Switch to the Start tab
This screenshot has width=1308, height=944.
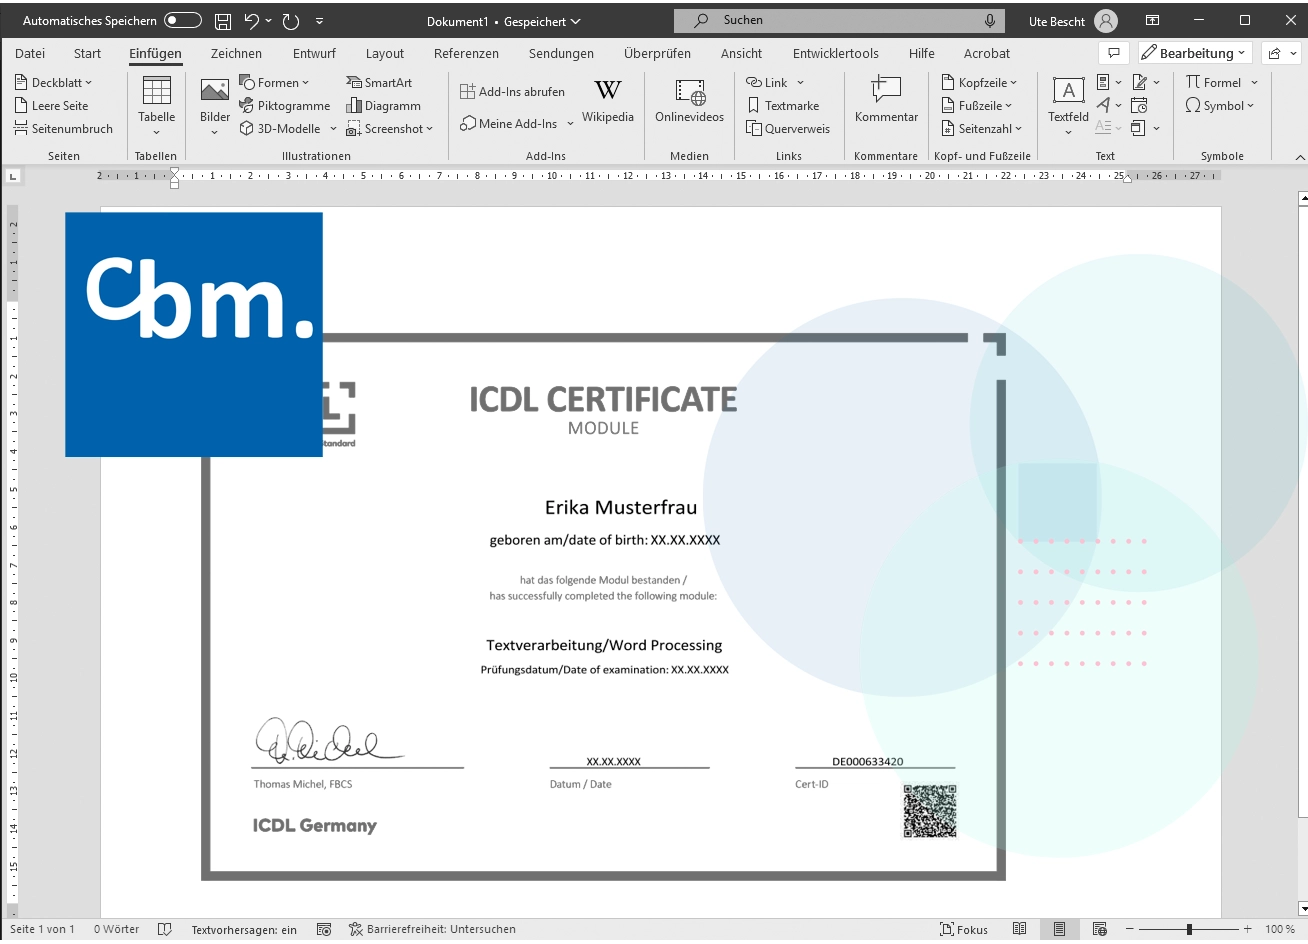87,54
